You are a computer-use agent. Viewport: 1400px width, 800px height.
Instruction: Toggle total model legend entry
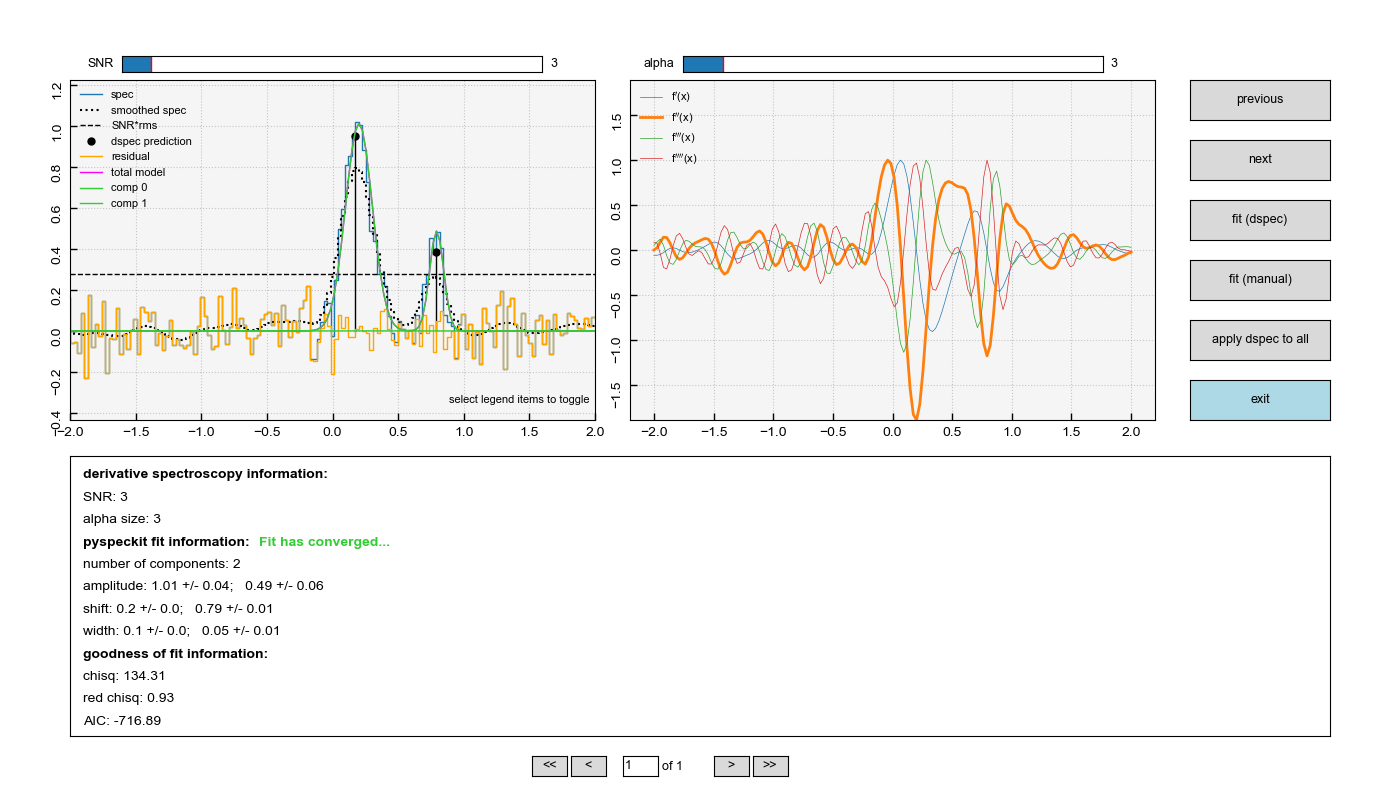pyautogui.click(x=123, y=172)
